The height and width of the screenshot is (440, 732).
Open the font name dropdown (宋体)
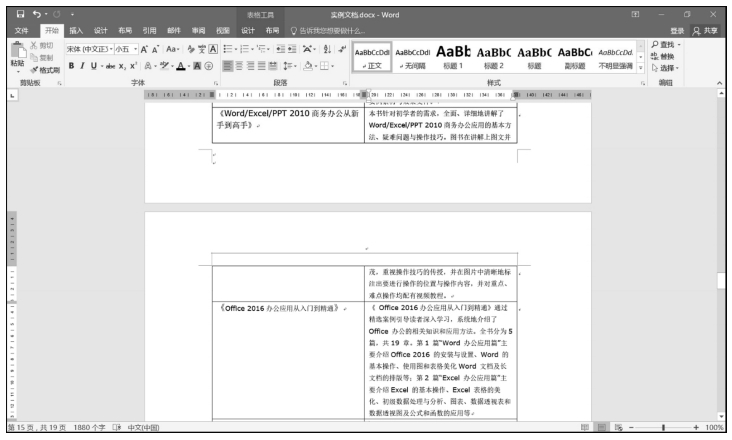click(x=111, y=49)
